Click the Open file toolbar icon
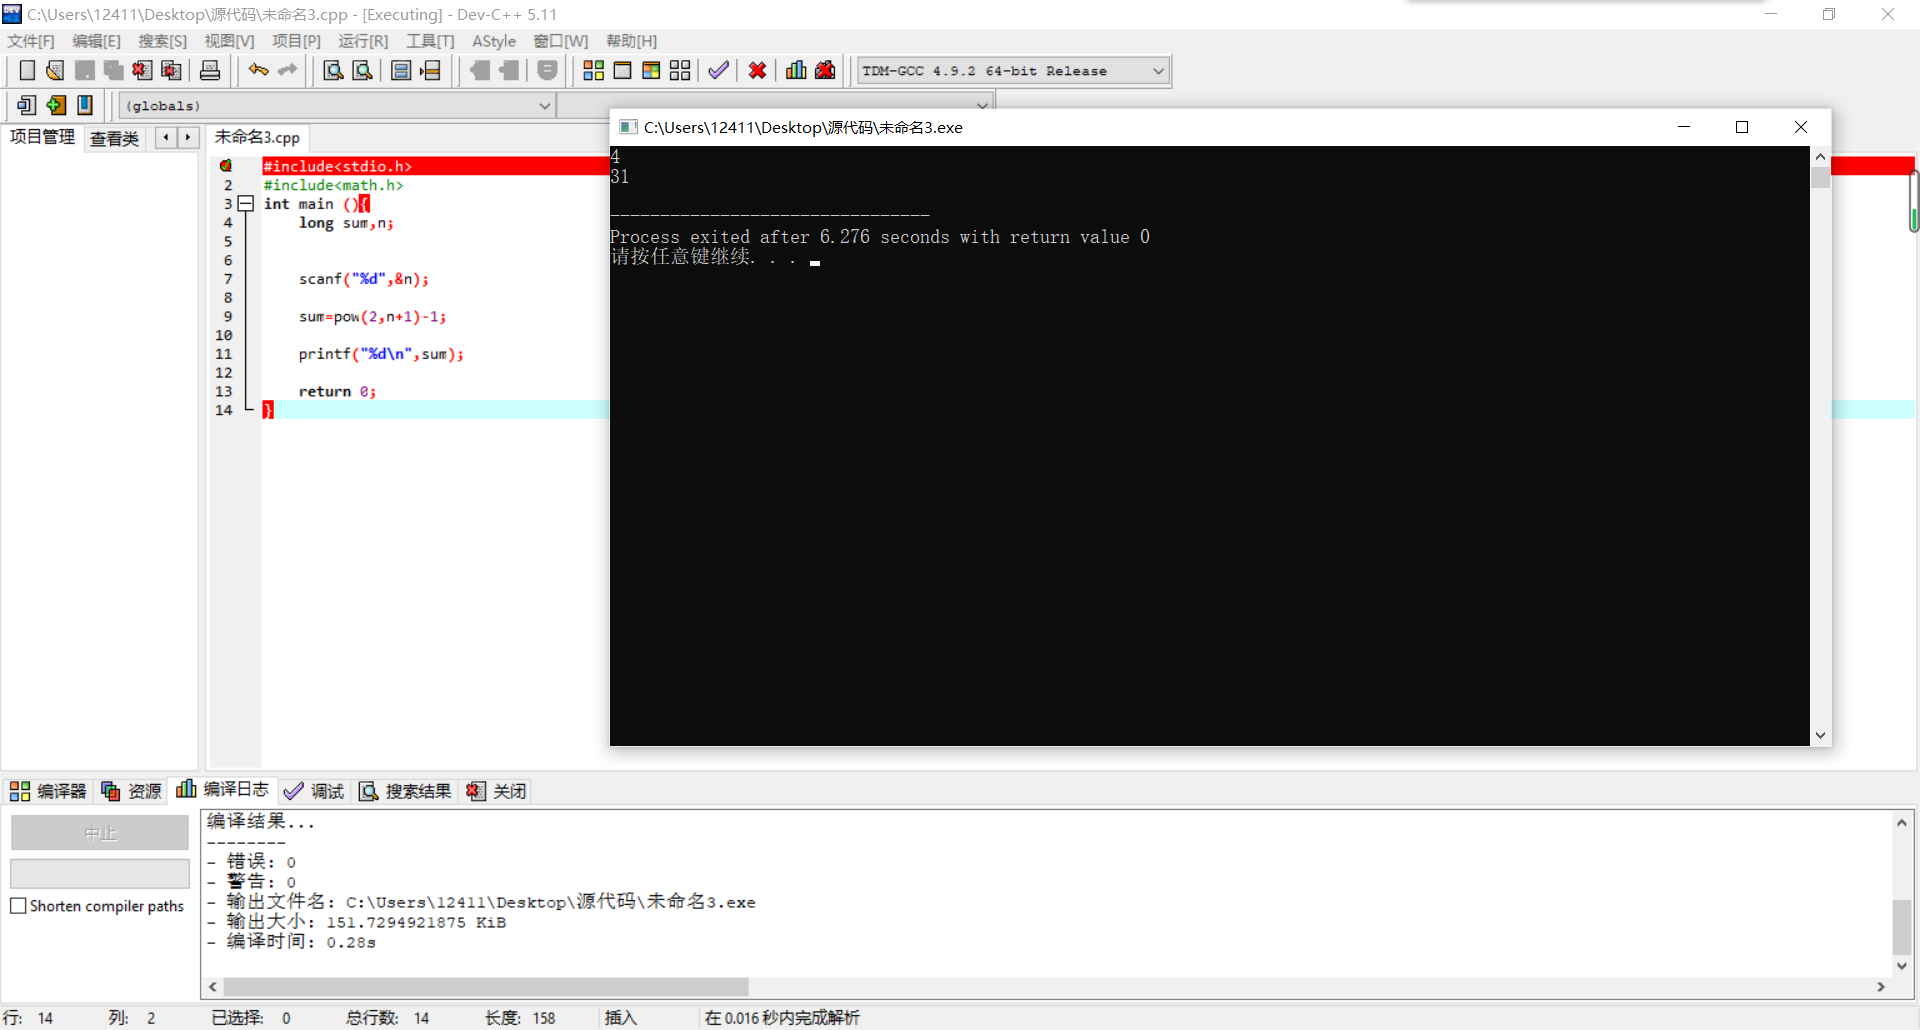The width and height of the screenshot is (1920, 1030). [56, 70]
